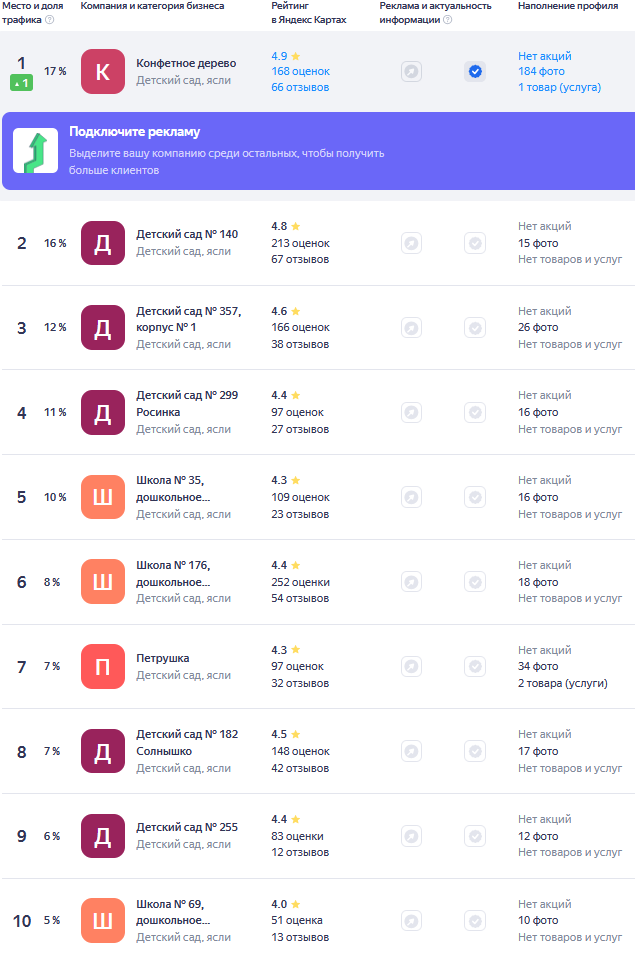
Task: Click the advertising status icon for Детский сад № 255
Action: click(411, 836)
